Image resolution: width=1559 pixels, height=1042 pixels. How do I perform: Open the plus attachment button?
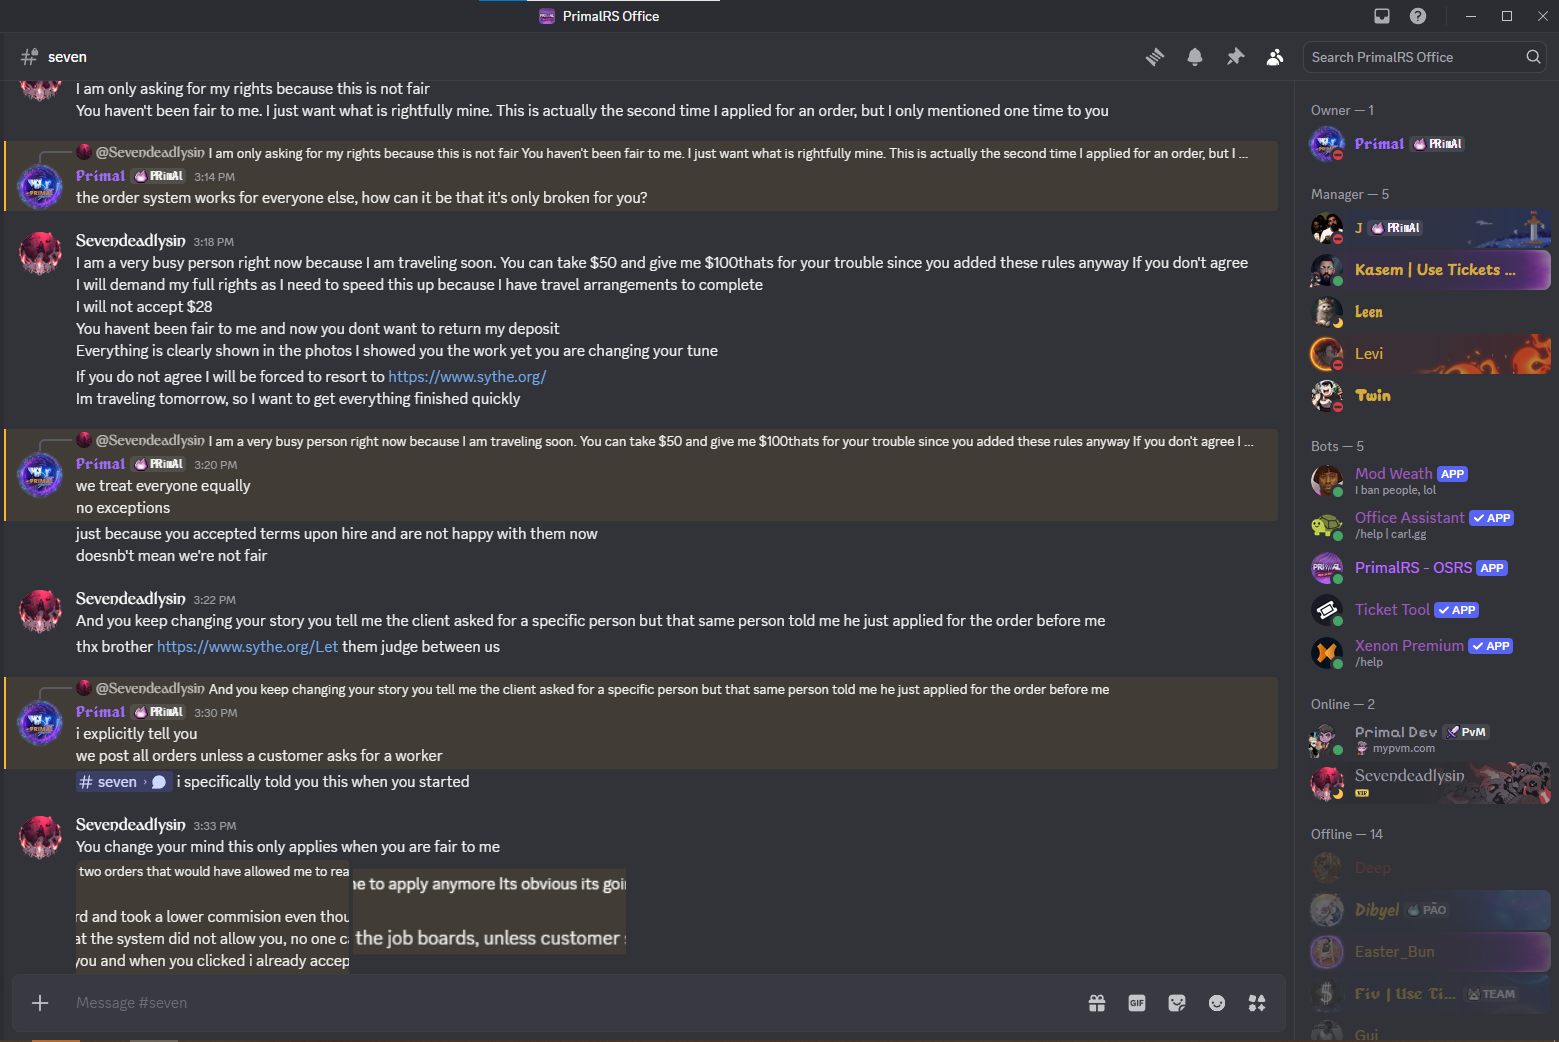(x=40, y=1002)
